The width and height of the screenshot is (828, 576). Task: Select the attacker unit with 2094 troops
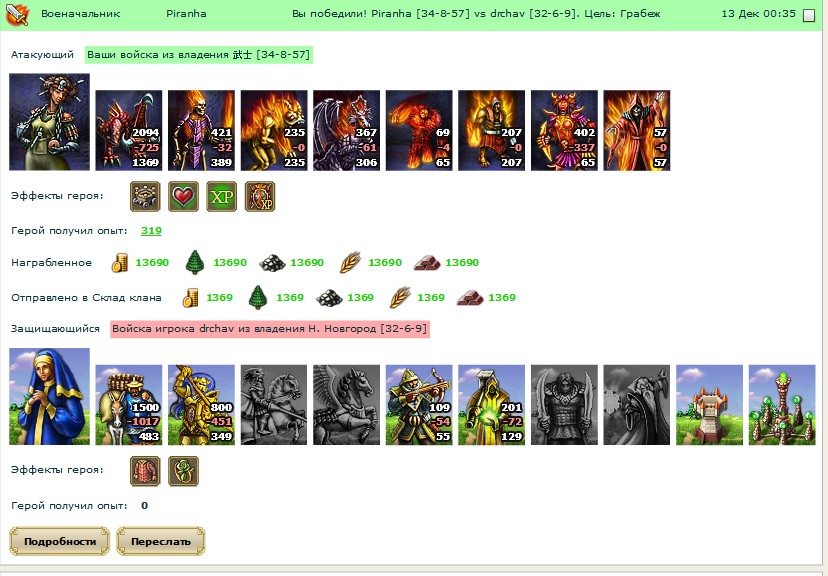coord(128,130)
